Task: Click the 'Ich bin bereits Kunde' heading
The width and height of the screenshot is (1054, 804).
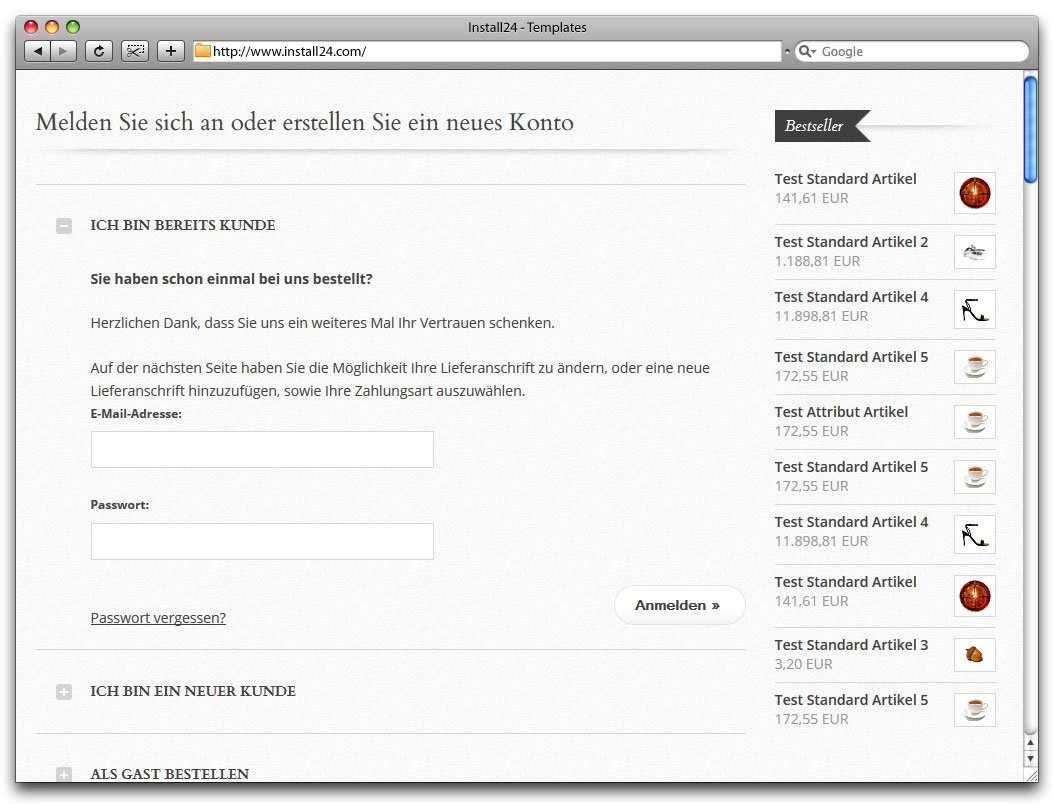Action: (183, 225)
